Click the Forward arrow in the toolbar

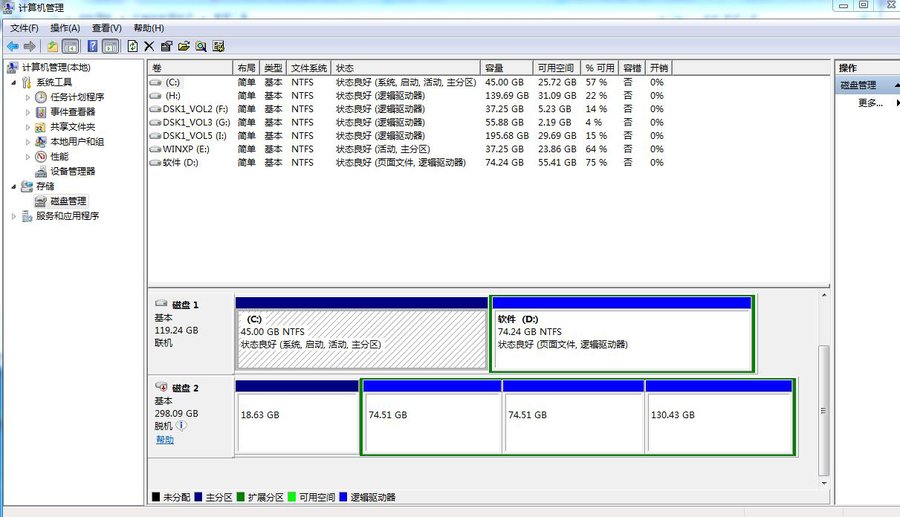(30, 46)
